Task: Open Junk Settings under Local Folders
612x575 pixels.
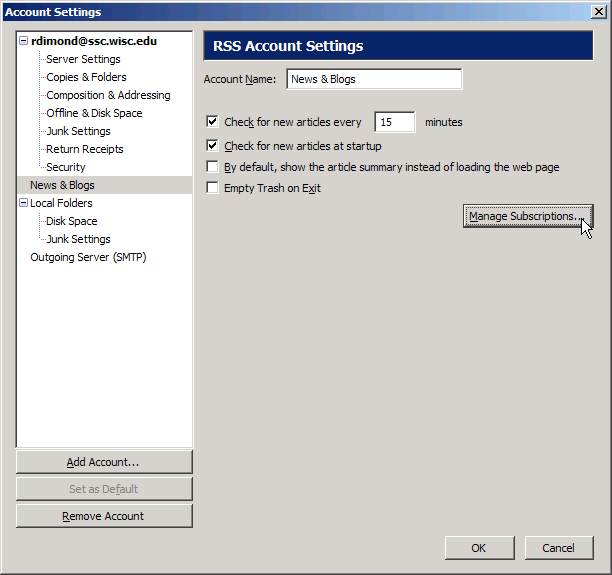Action: [x=78, y=239]
